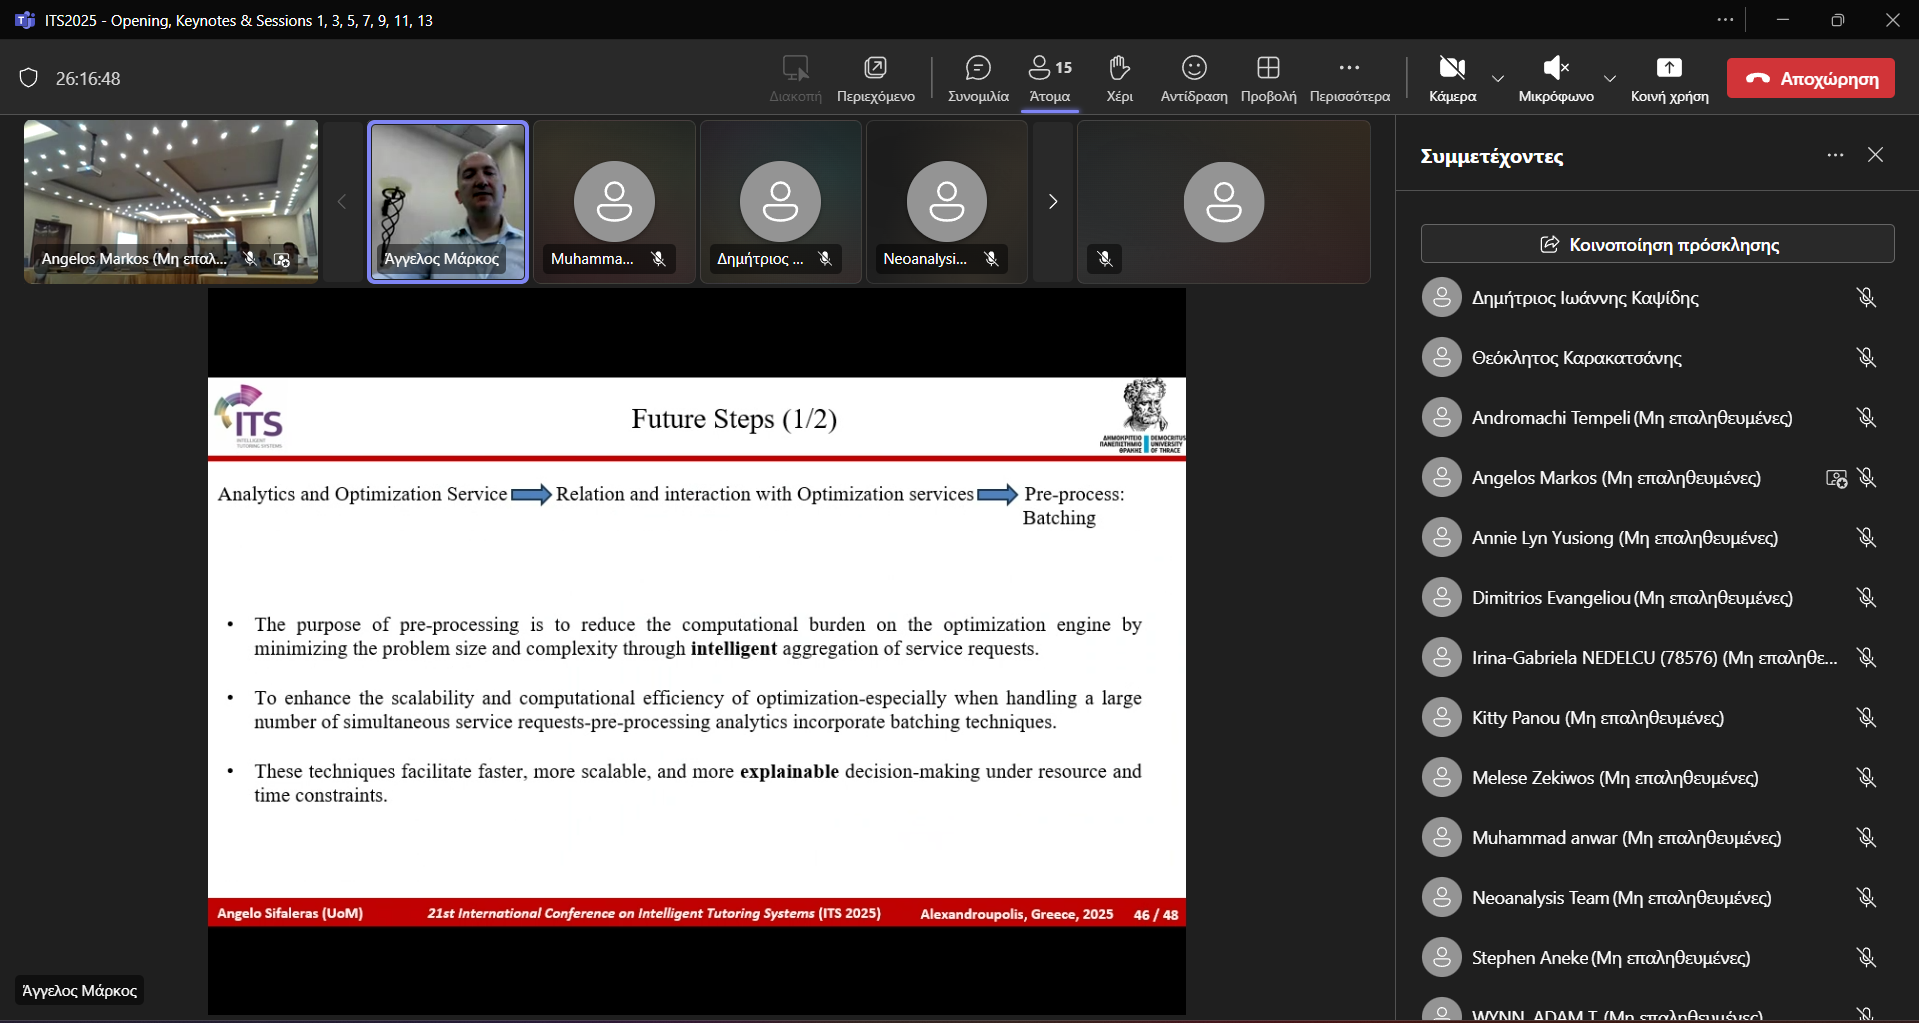This screenshot has height=1023, width=1919.
Task: Open the Περισσότερα more actions menu
Action: (1349, 79)
